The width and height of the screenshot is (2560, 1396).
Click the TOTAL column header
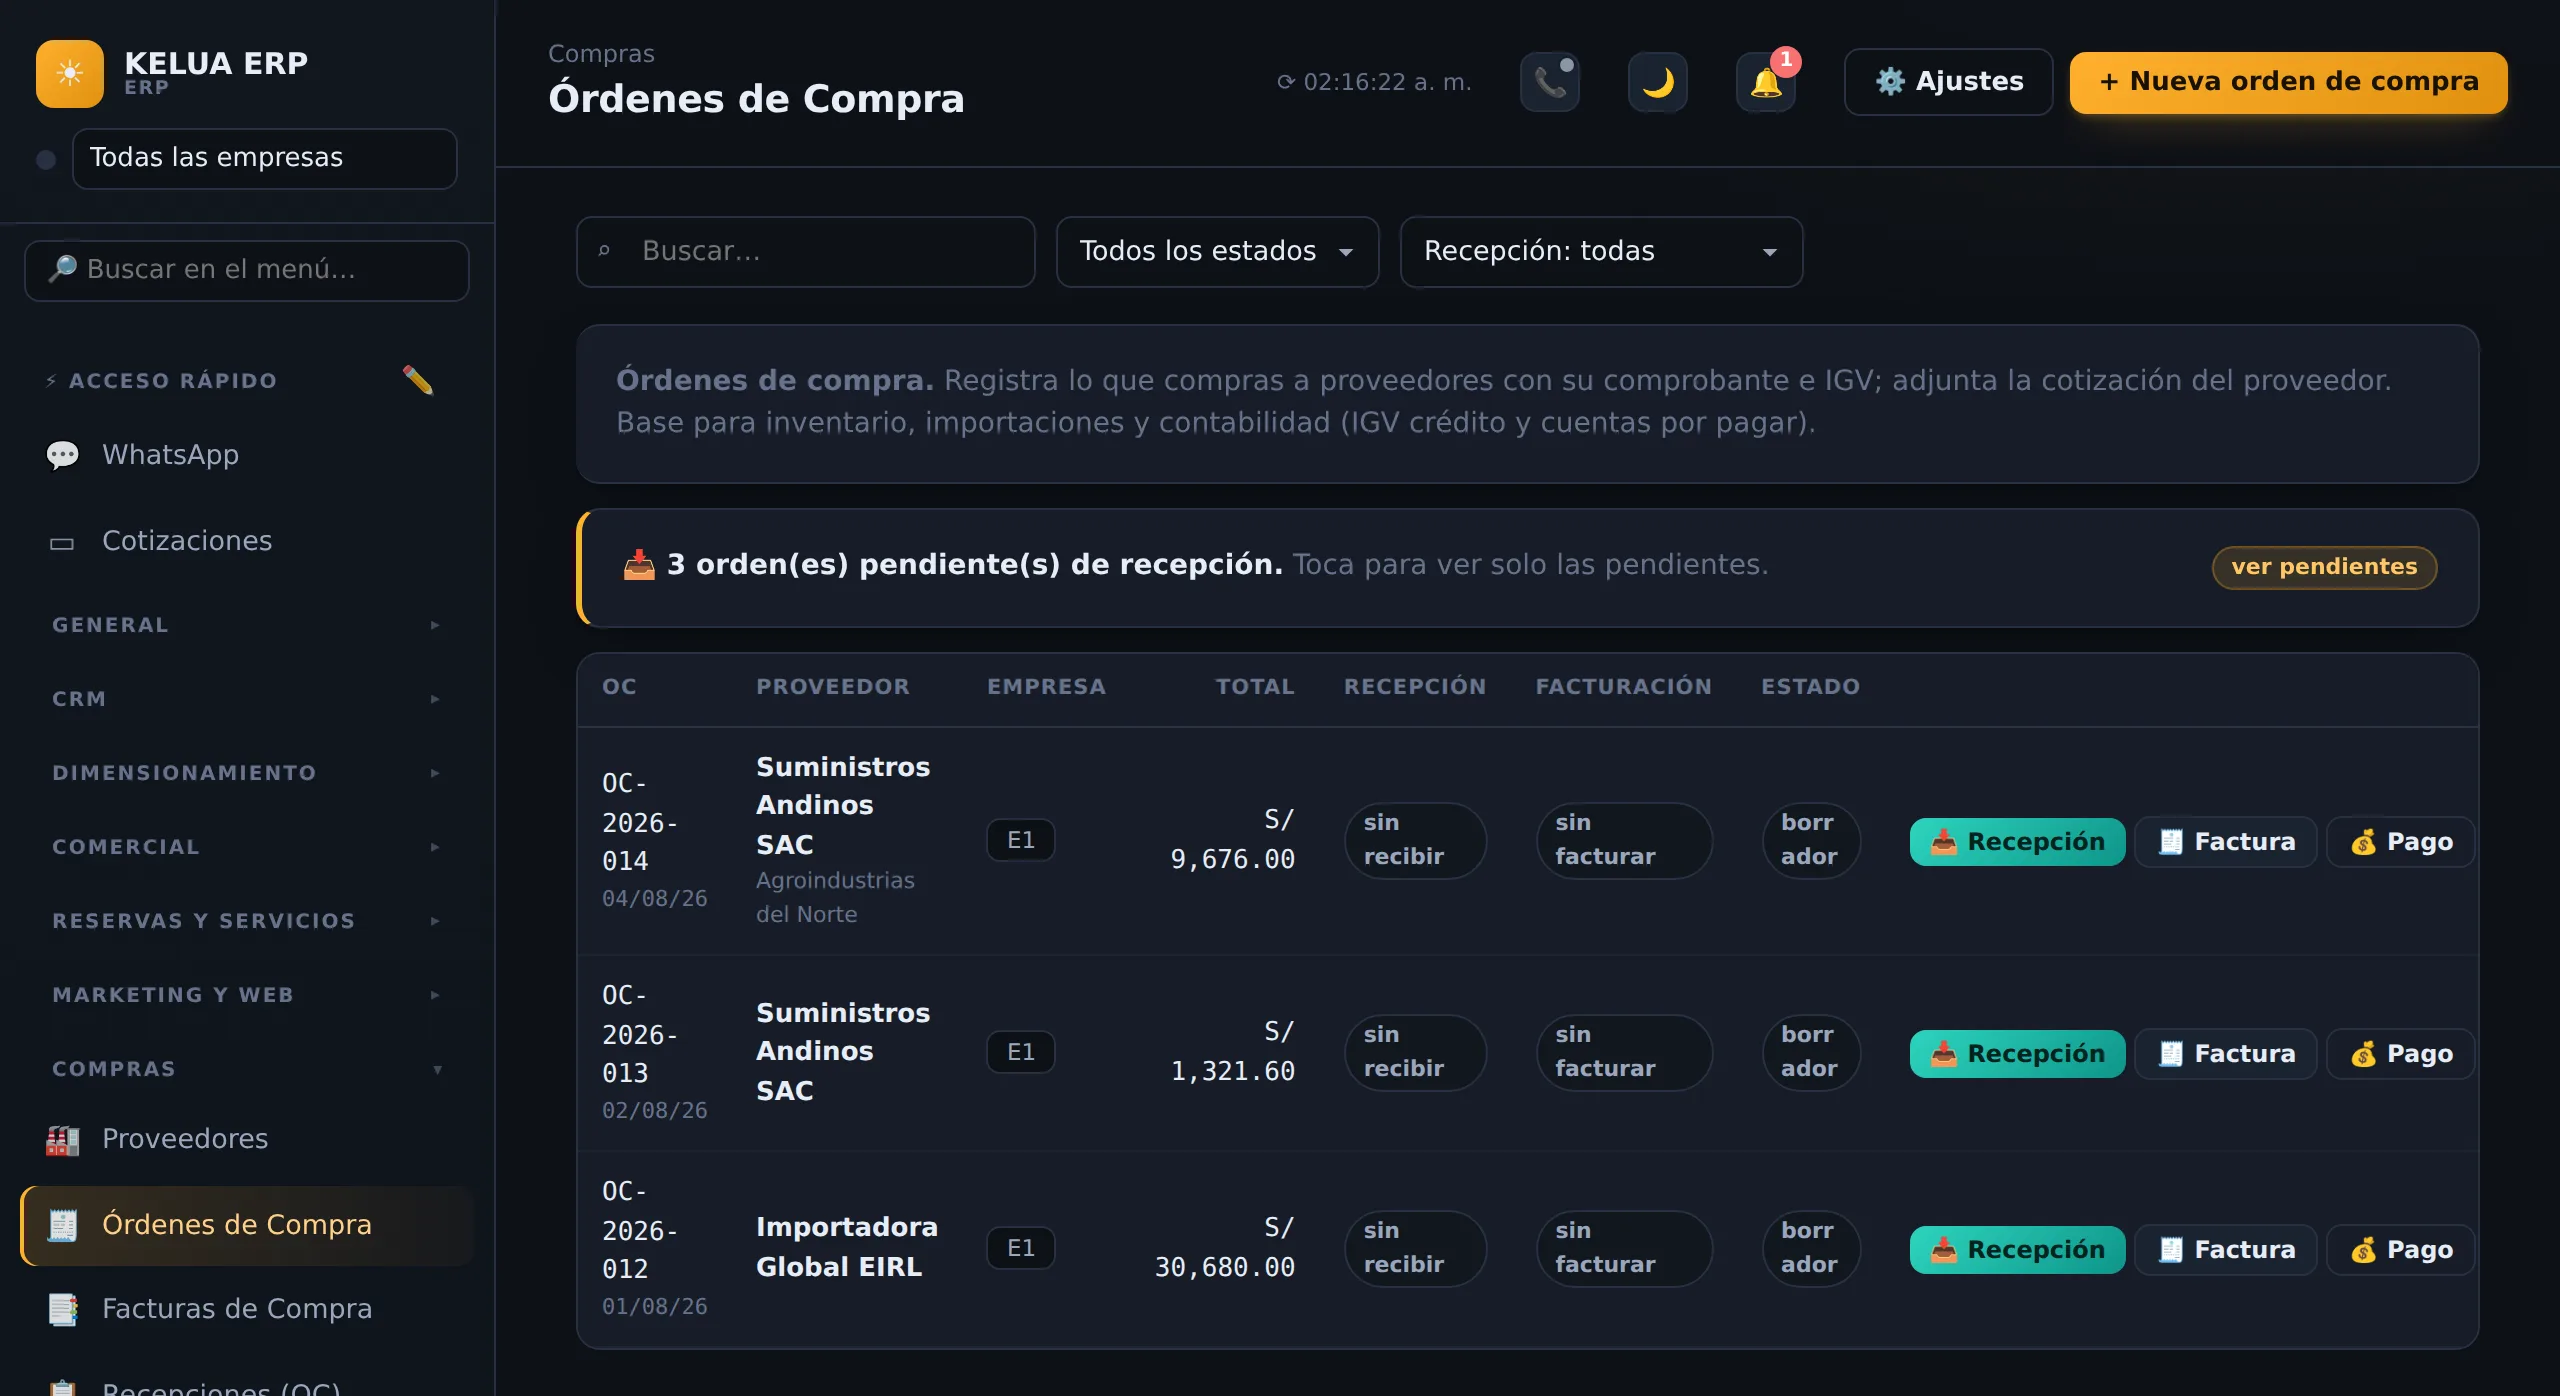pyautogui.click(x=1255, y=687)
